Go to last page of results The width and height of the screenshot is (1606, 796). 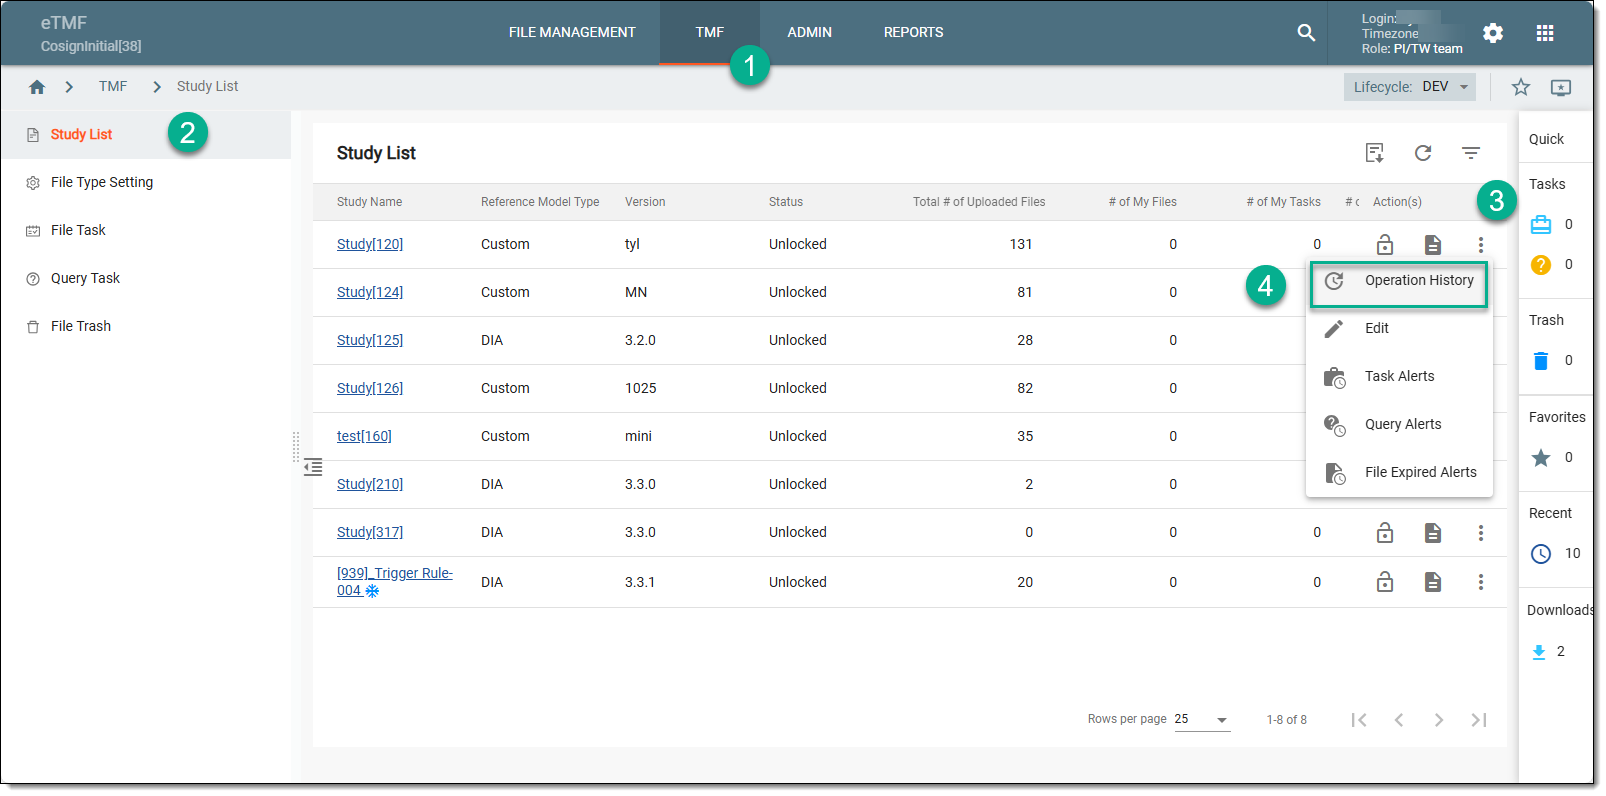[x=1479, y=720]
